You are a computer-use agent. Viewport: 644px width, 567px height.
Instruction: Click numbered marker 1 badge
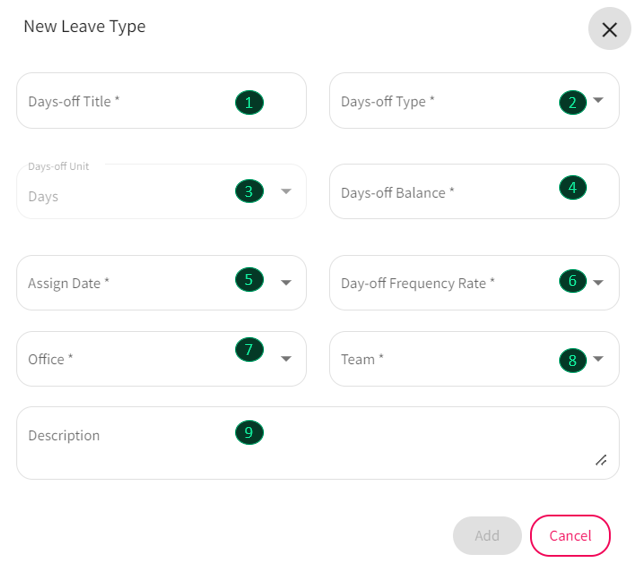pos(249,102)
